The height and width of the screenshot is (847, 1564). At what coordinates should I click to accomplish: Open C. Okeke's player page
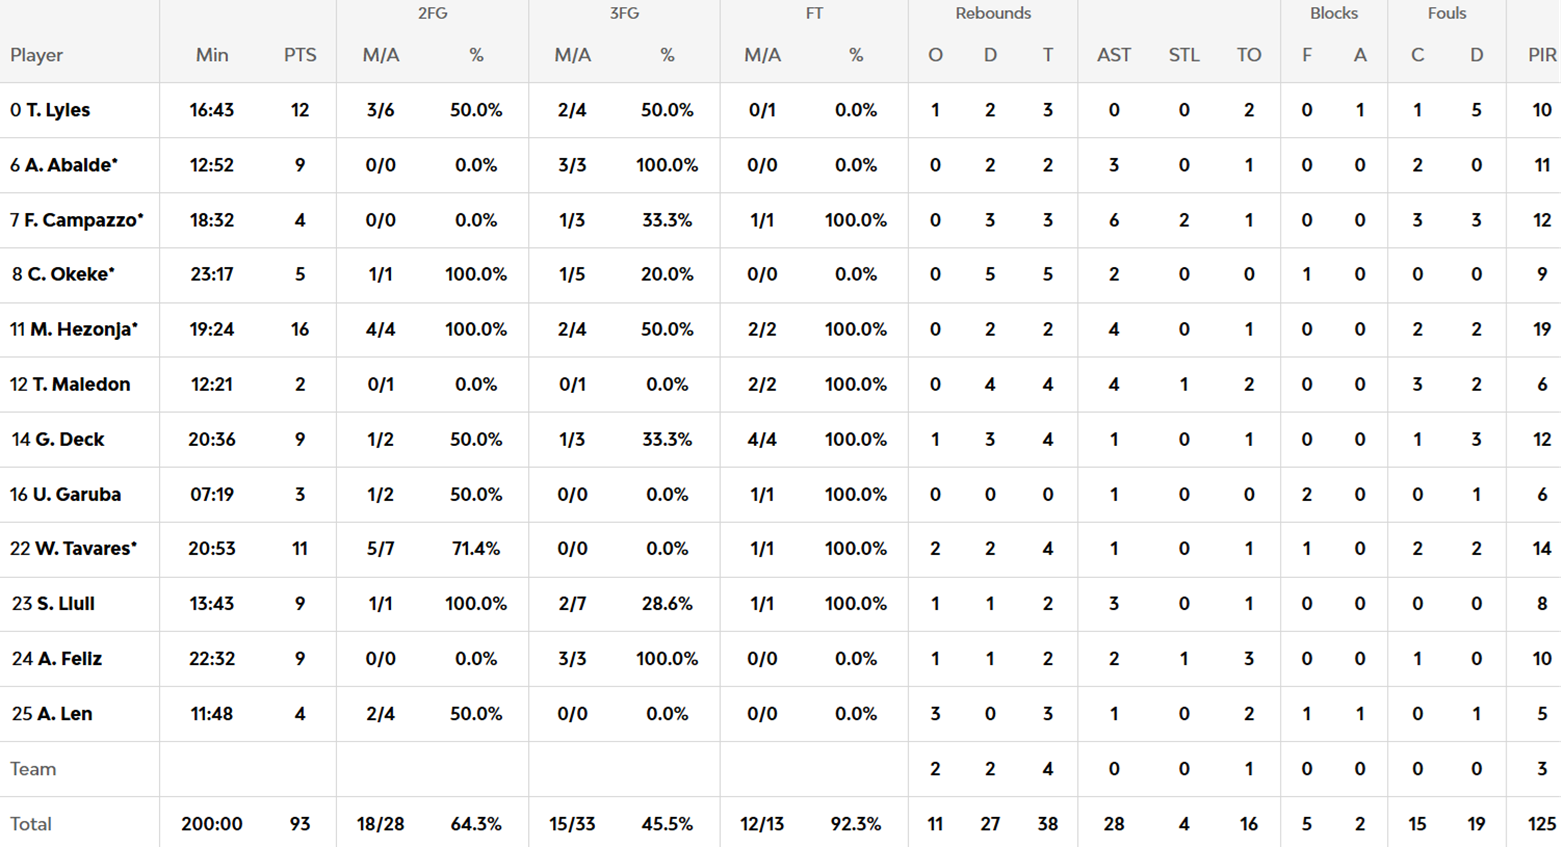(x=70, y=274)
